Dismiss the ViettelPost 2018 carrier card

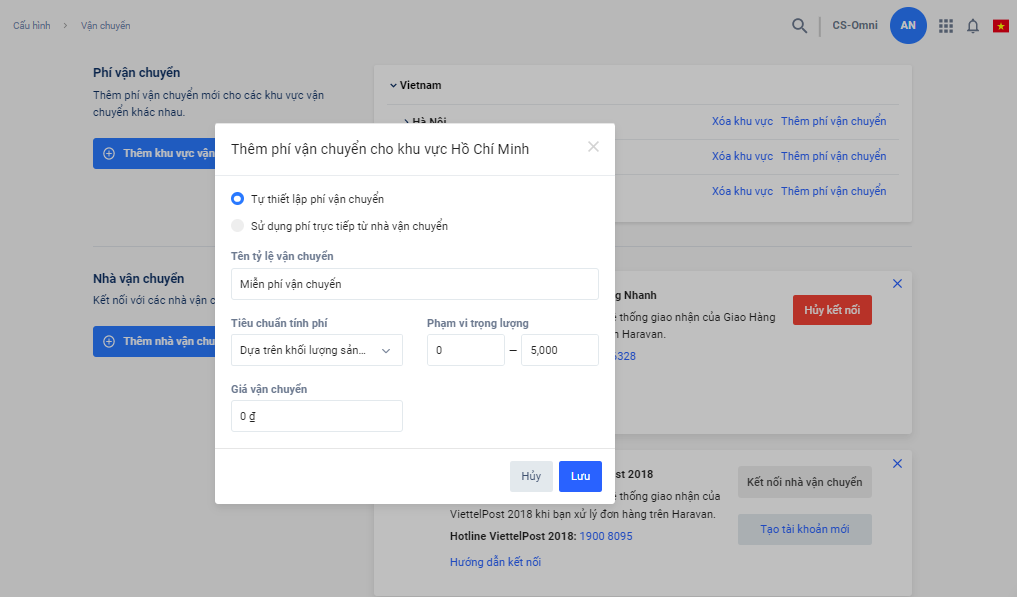click(x=897, y=463)
